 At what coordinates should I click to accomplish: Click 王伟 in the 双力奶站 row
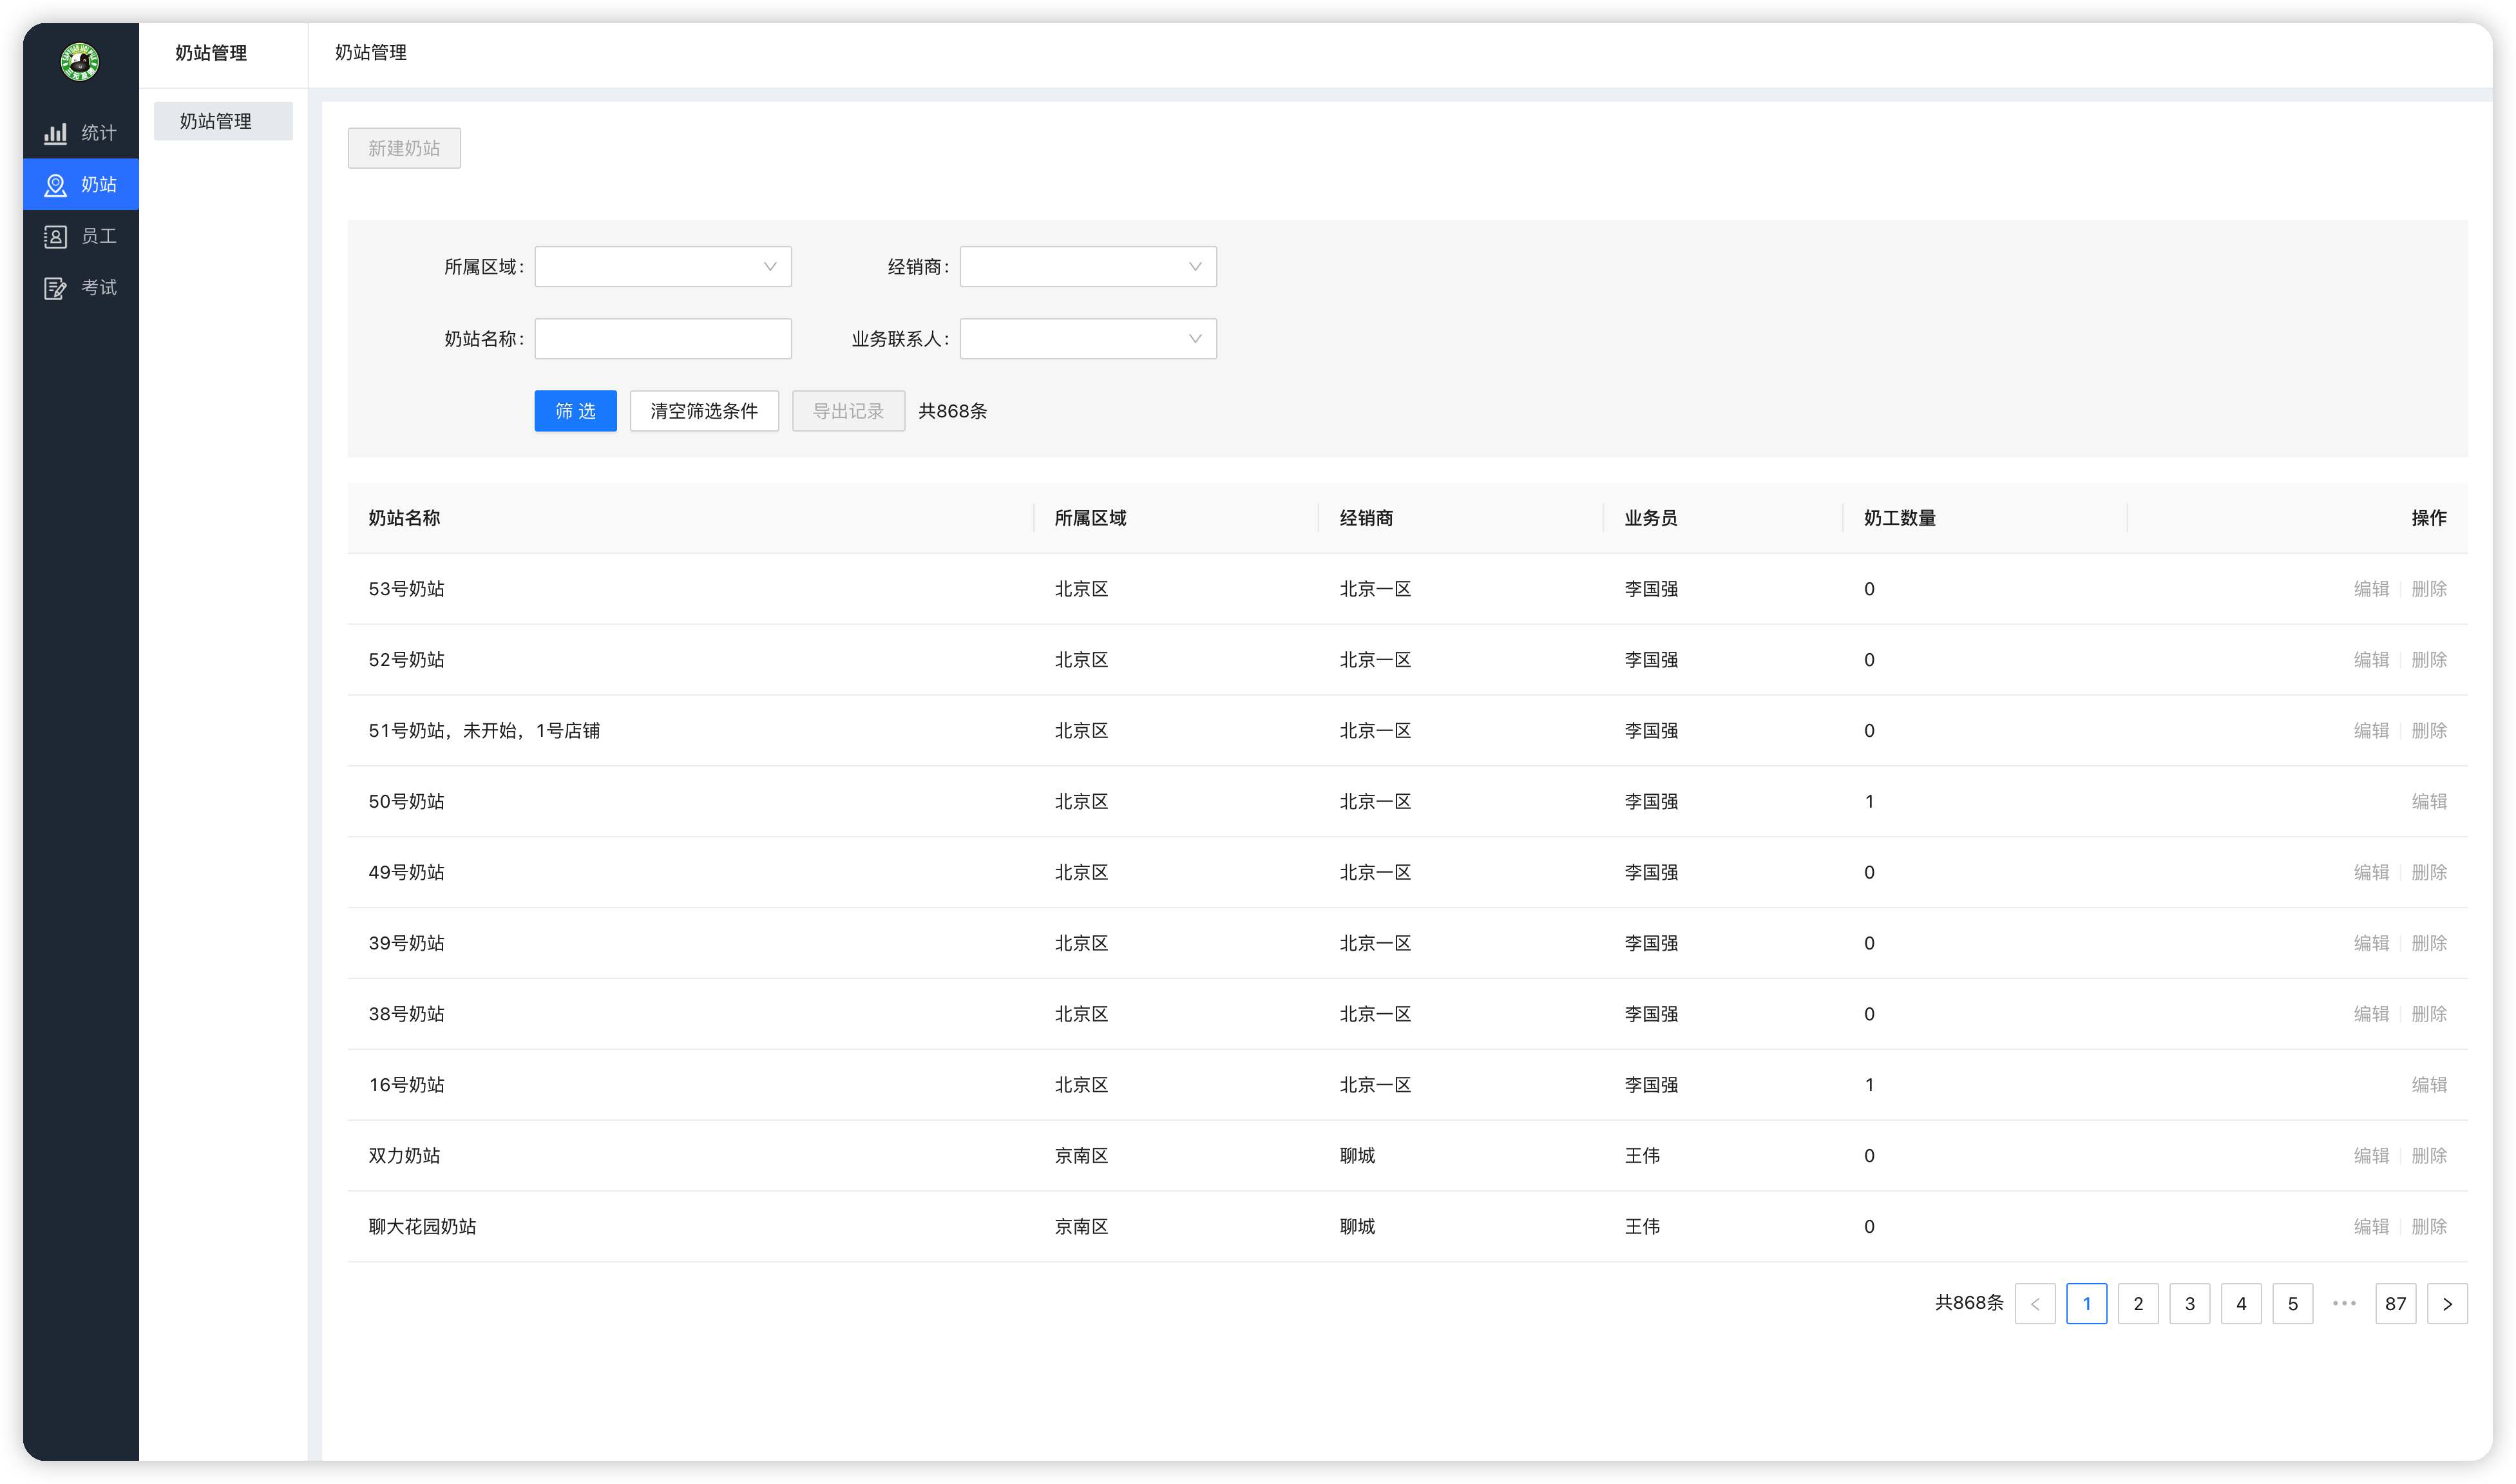[1642, 1156]
